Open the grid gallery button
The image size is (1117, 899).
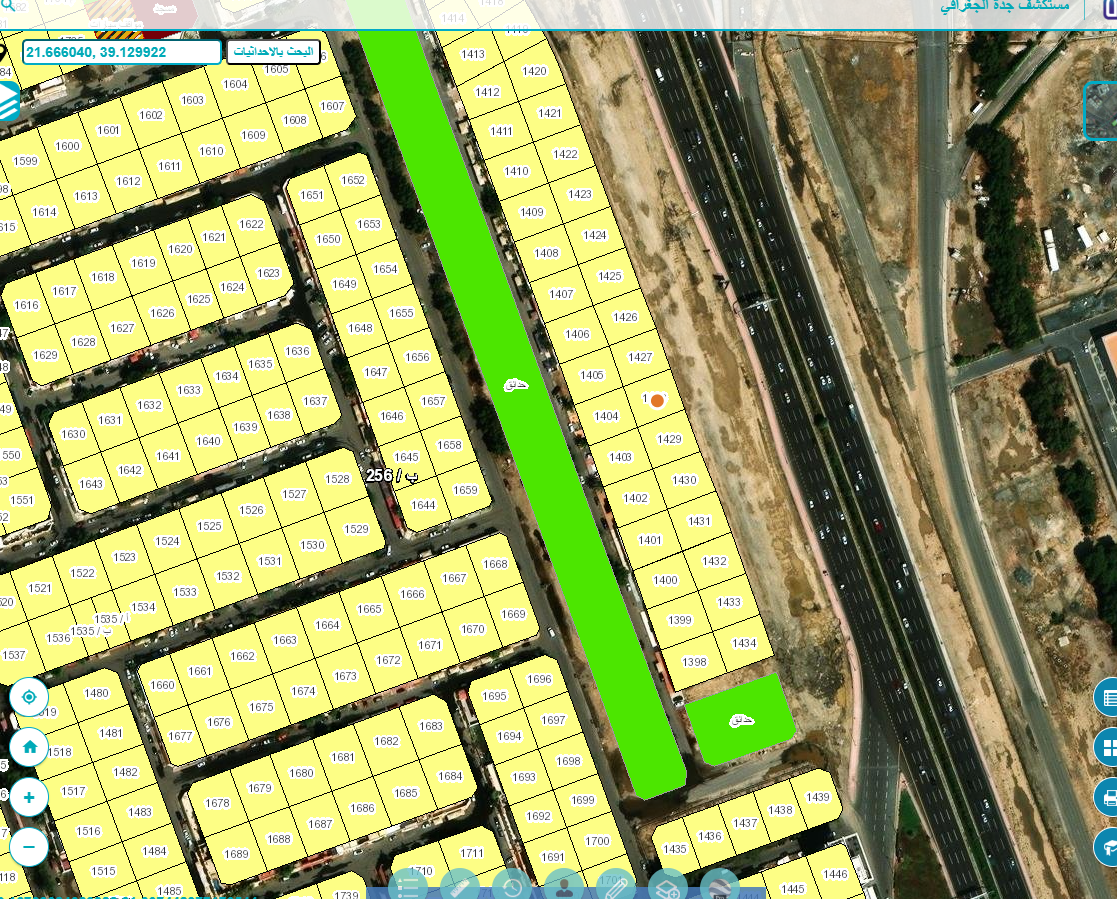click(x=1106, y=747)
